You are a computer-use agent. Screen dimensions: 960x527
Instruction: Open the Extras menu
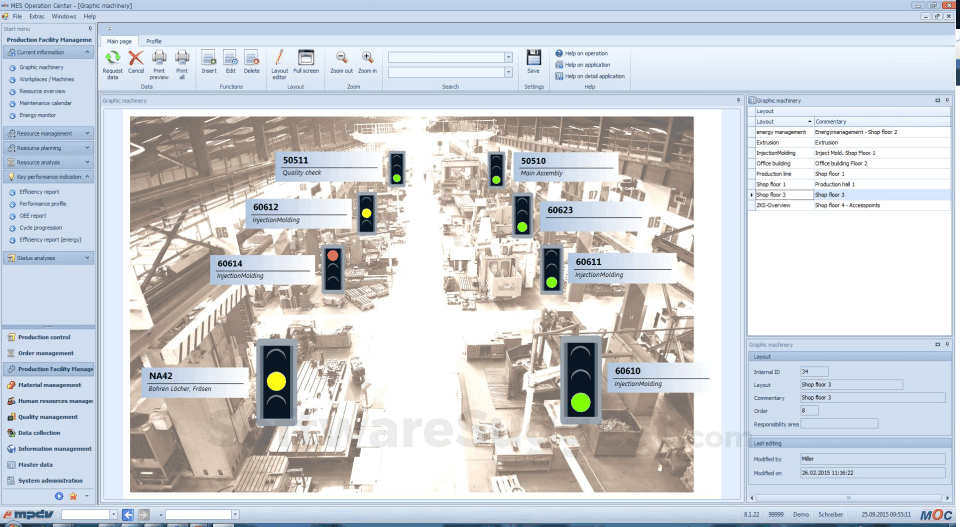point(37,17)
